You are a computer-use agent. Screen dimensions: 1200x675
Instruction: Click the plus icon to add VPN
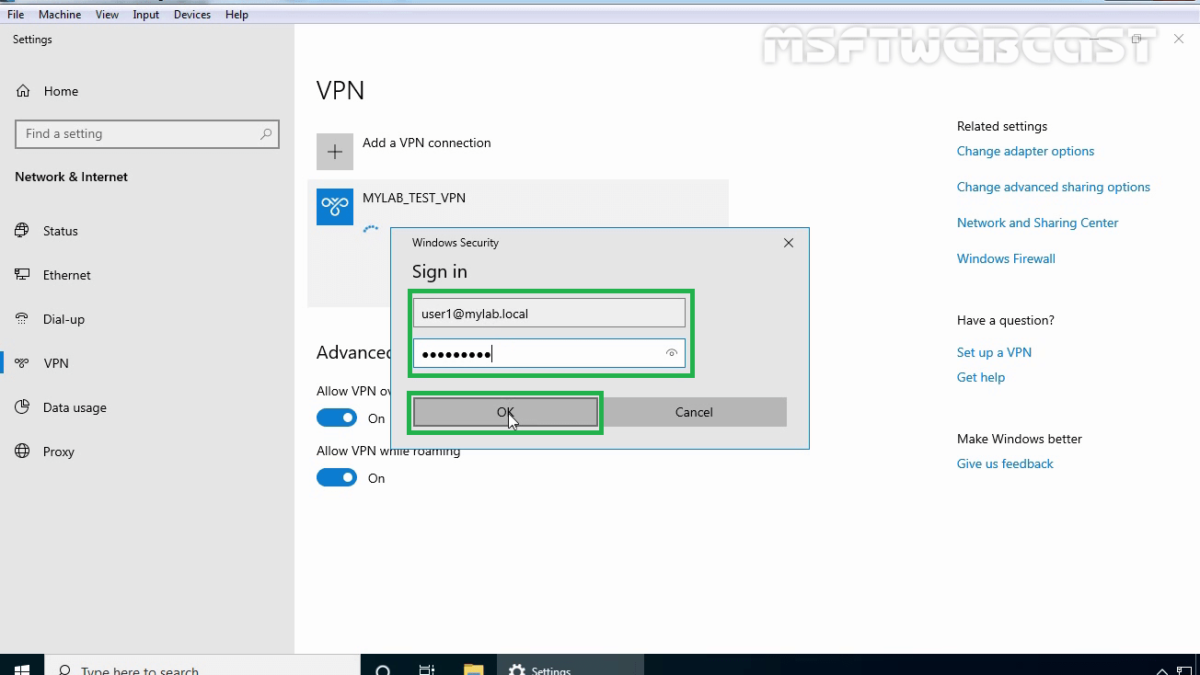click(x=335, y=152)
